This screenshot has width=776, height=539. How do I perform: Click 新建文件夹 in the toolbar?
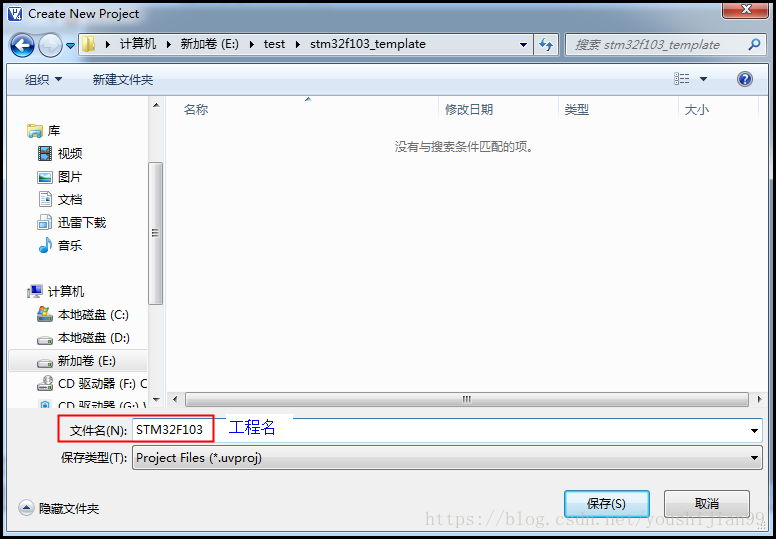coord(123,79)
